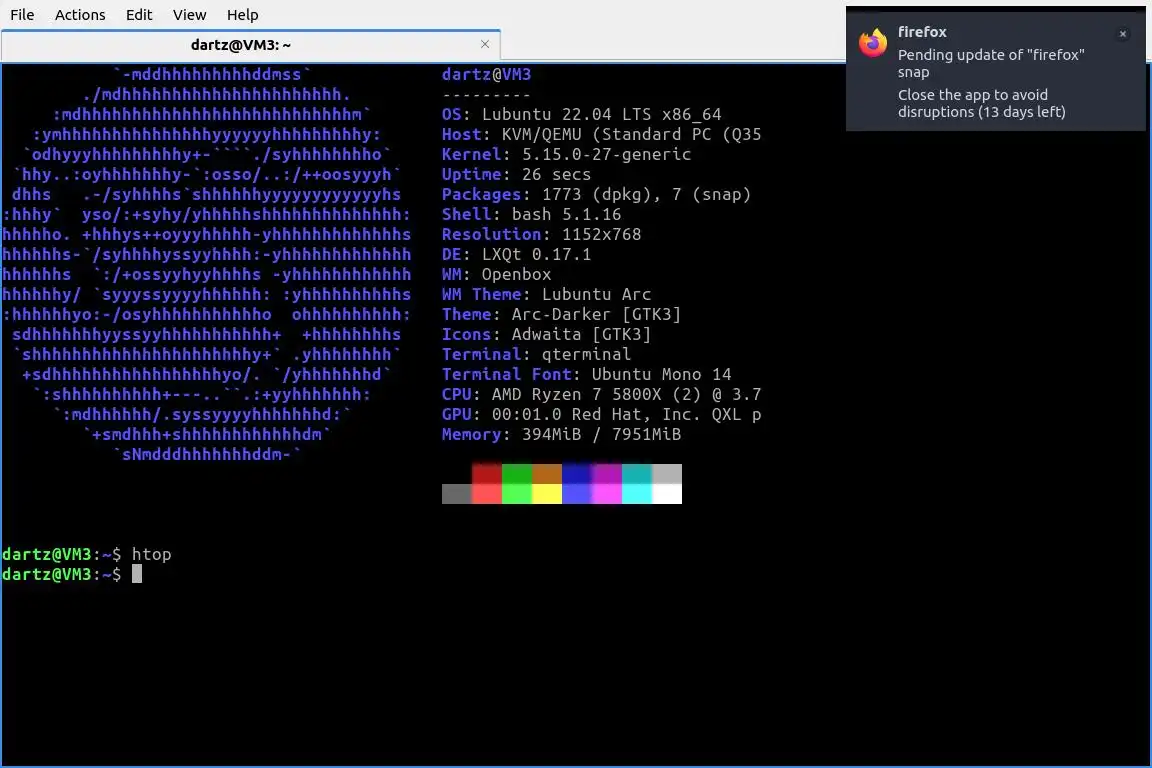Click the dartz@VM3 heading in neofetch output
The width and height of the screenshot is (1152, 768).
(x=486, y=74)
